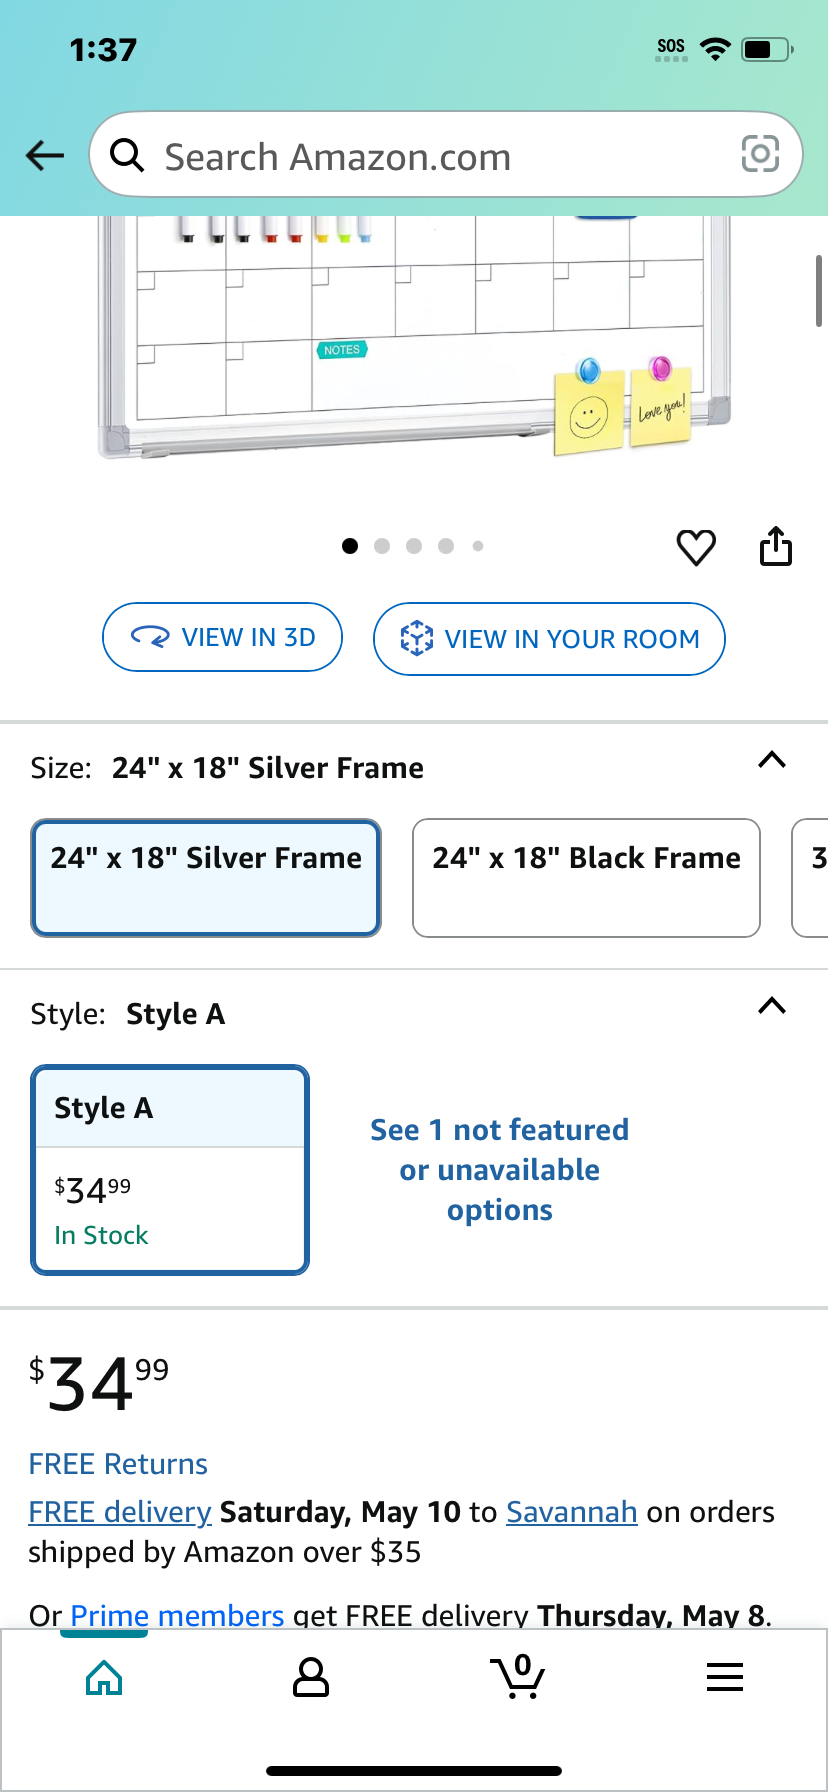Open hamburger menu in bottom bar
This screenshot has width=828, height=1792.
(725, 1677)
